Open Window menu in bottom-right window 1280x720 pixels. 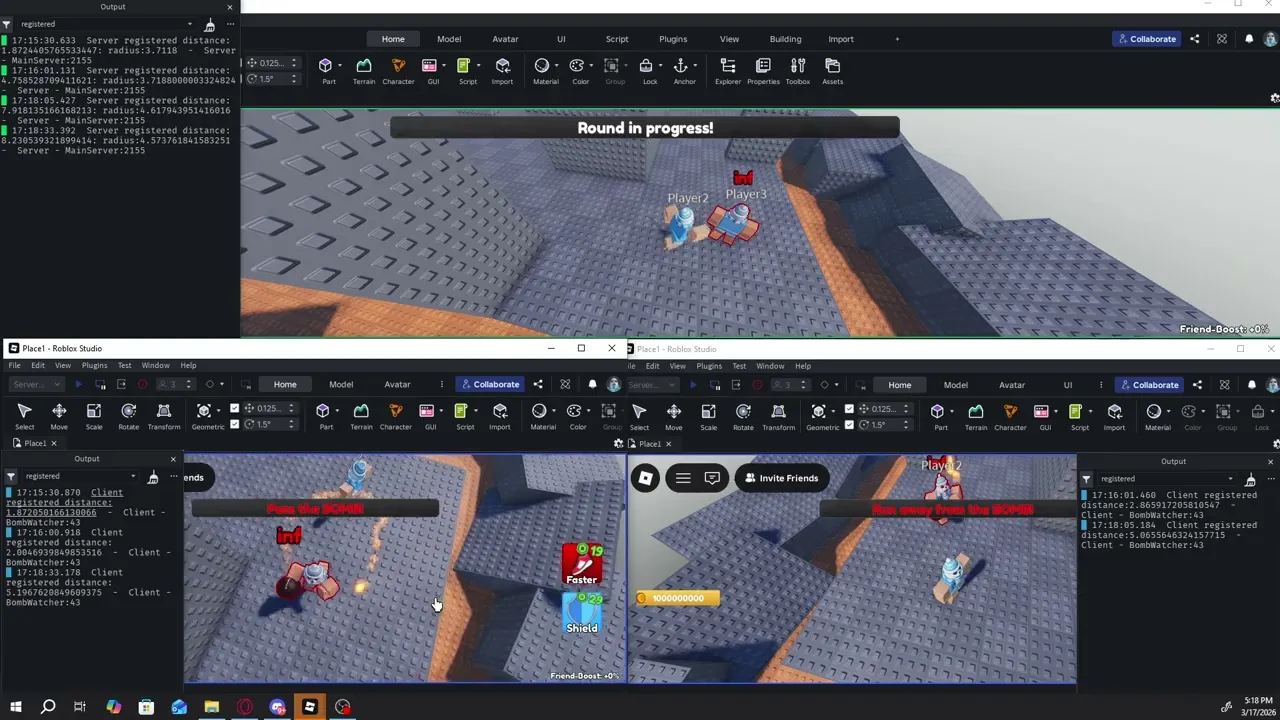(770, 366)
